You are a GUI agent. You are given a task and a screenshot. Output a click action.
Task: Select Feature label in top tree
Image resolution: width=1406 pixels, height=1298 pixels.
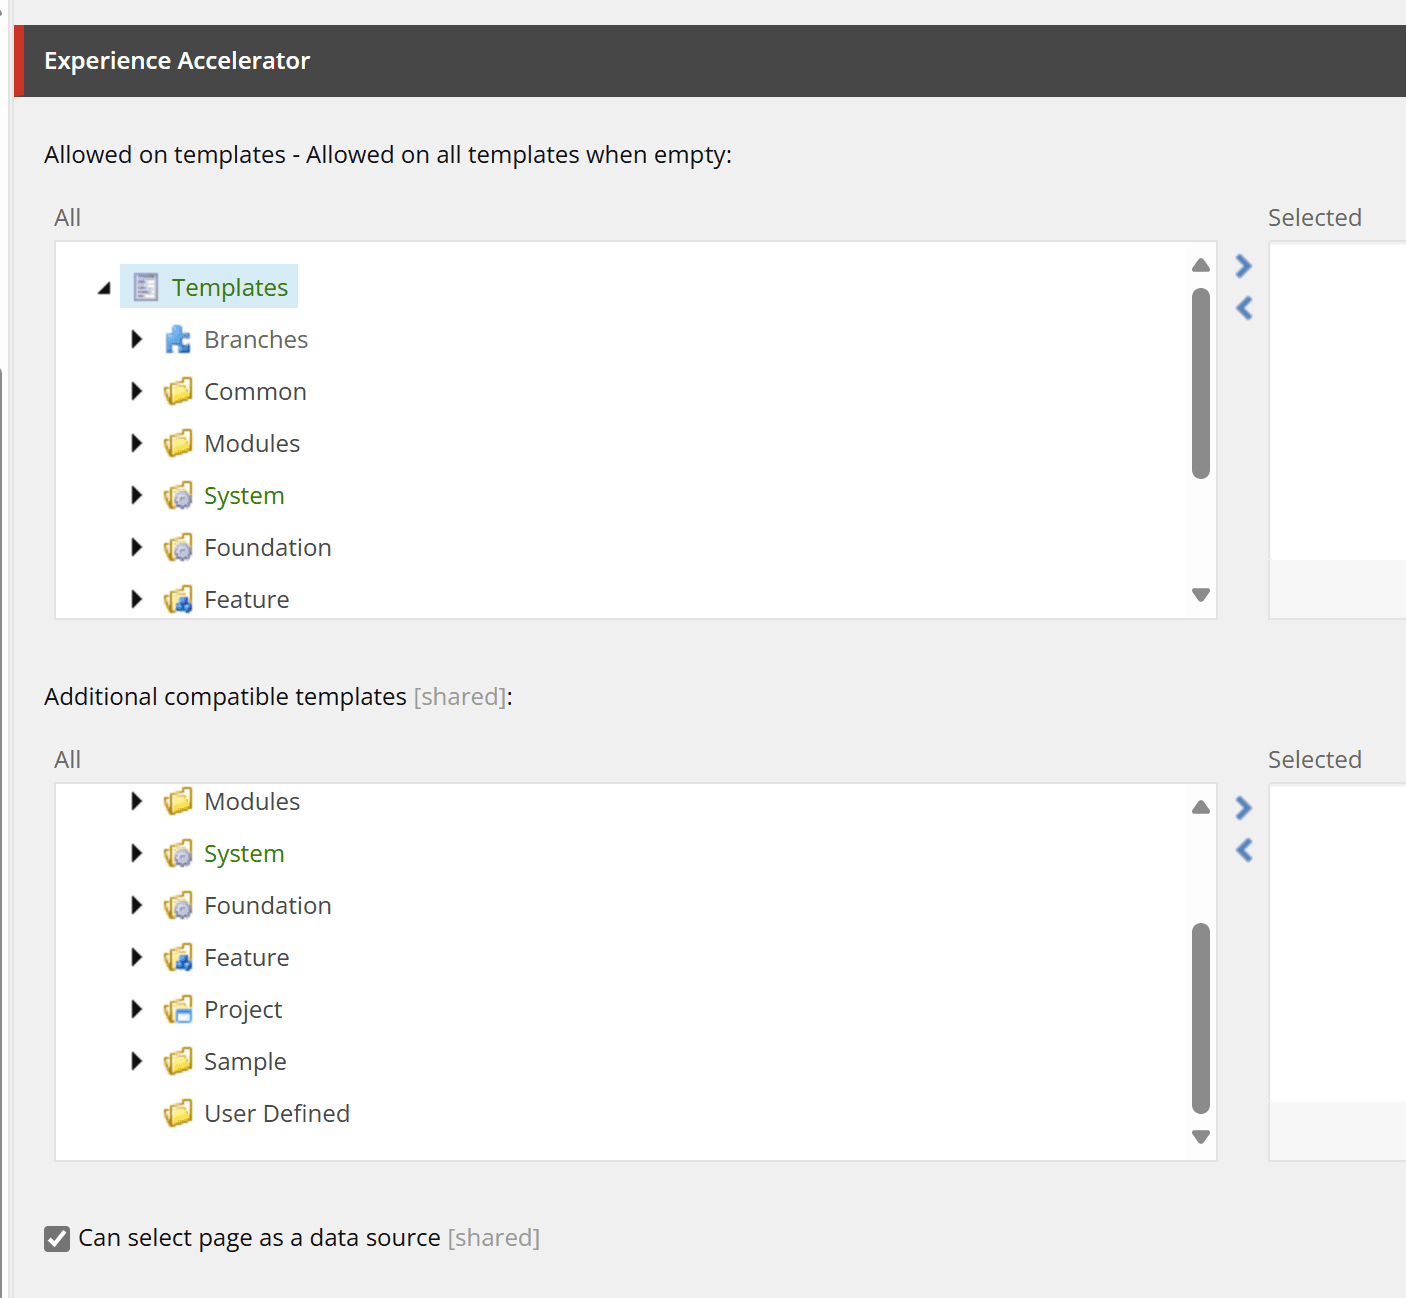click(x=247, y=599)
